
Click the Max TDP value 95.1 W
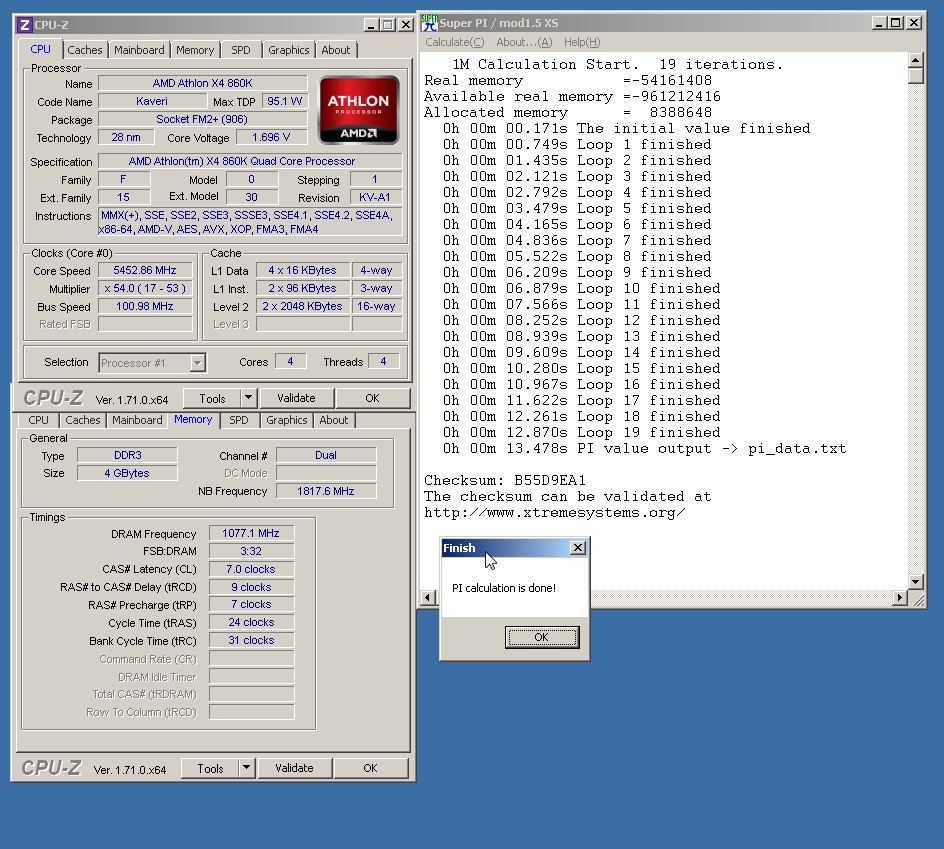tap(284, 101)
